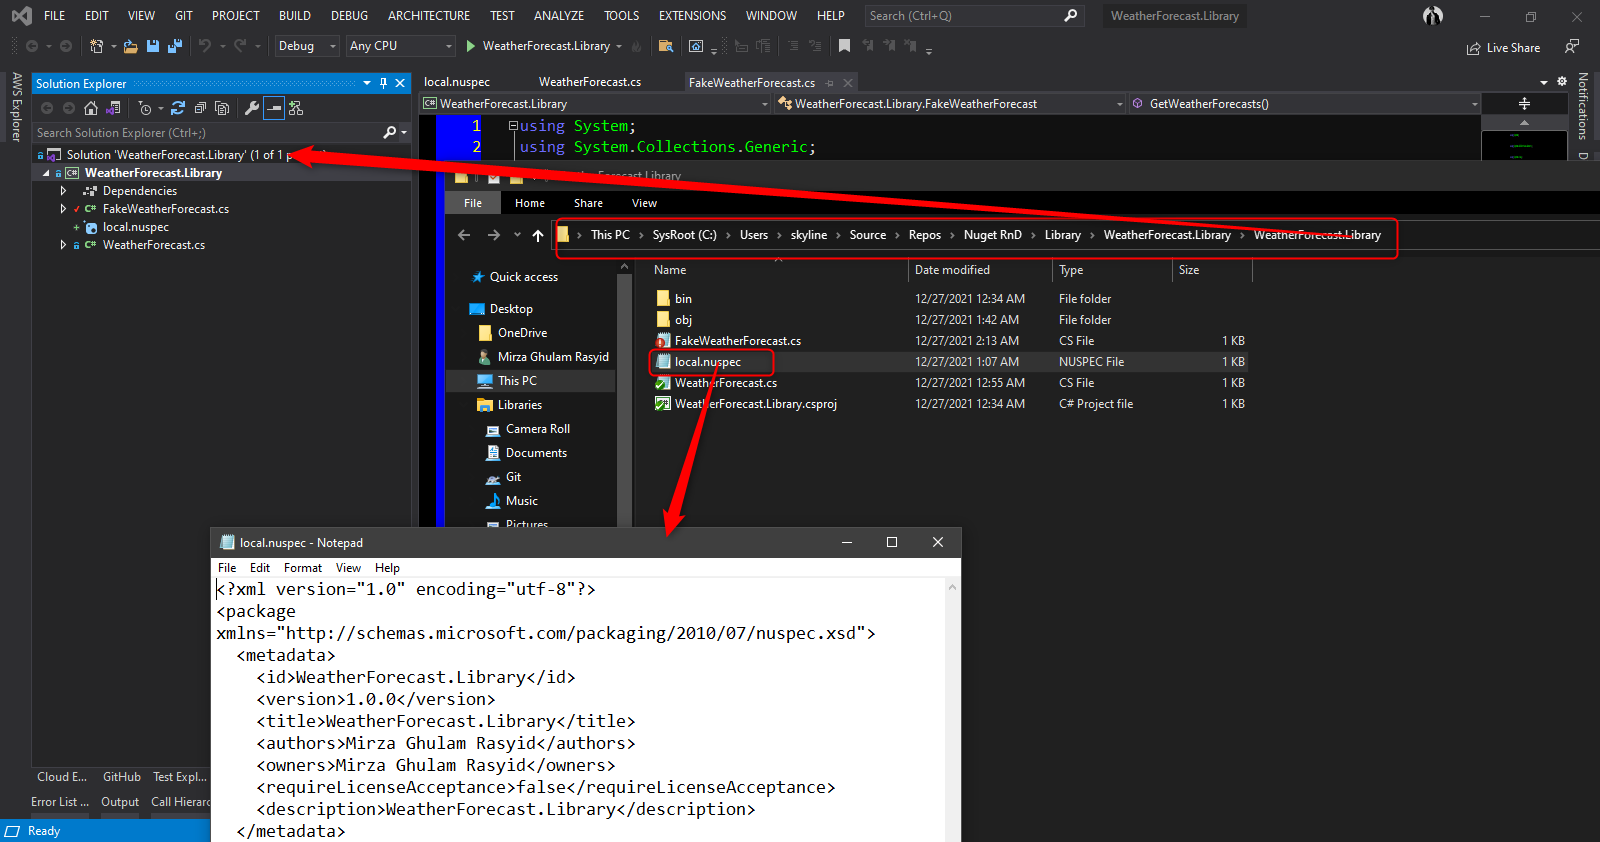Click Switch Views icon in Solution Explorer
Screen dimensions: 1600x842
113,108
